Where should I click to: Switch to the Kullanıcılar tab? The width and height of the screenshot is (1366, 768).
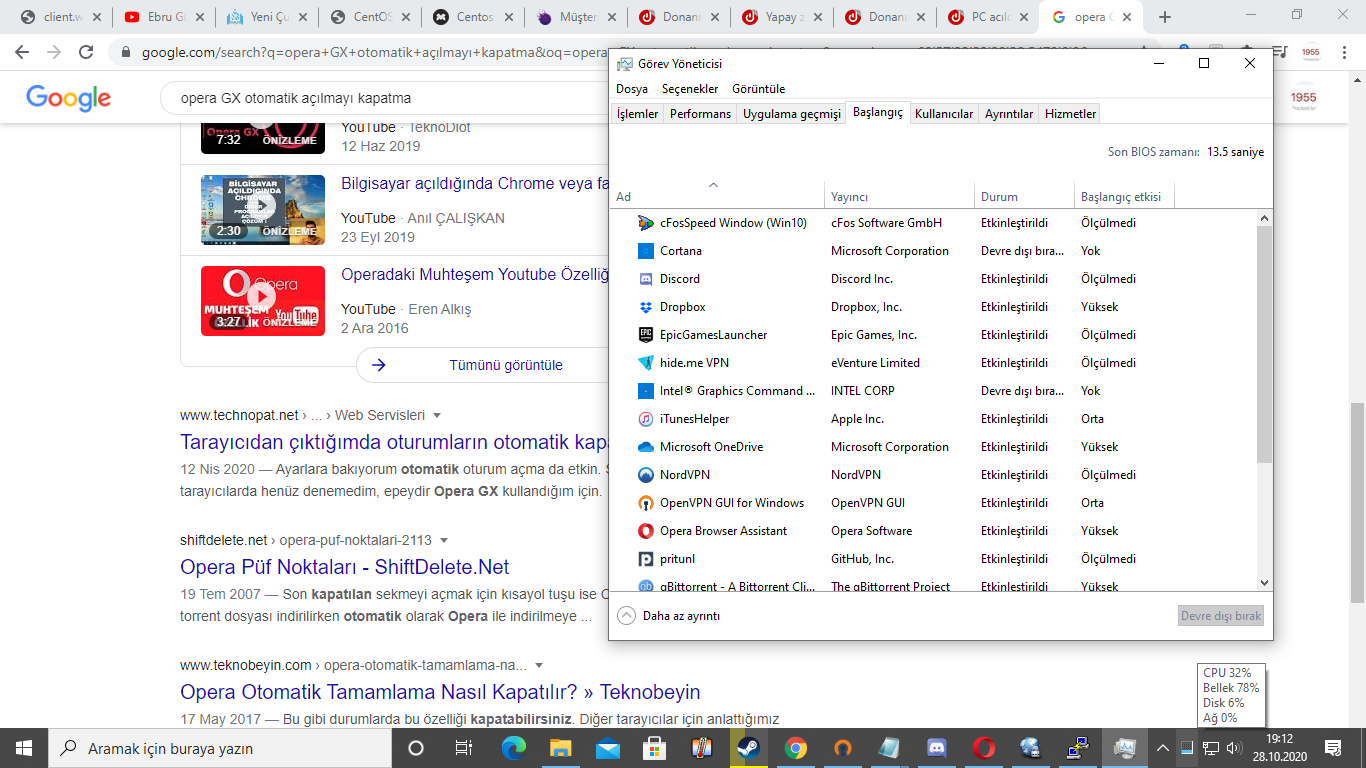[944, 114]
